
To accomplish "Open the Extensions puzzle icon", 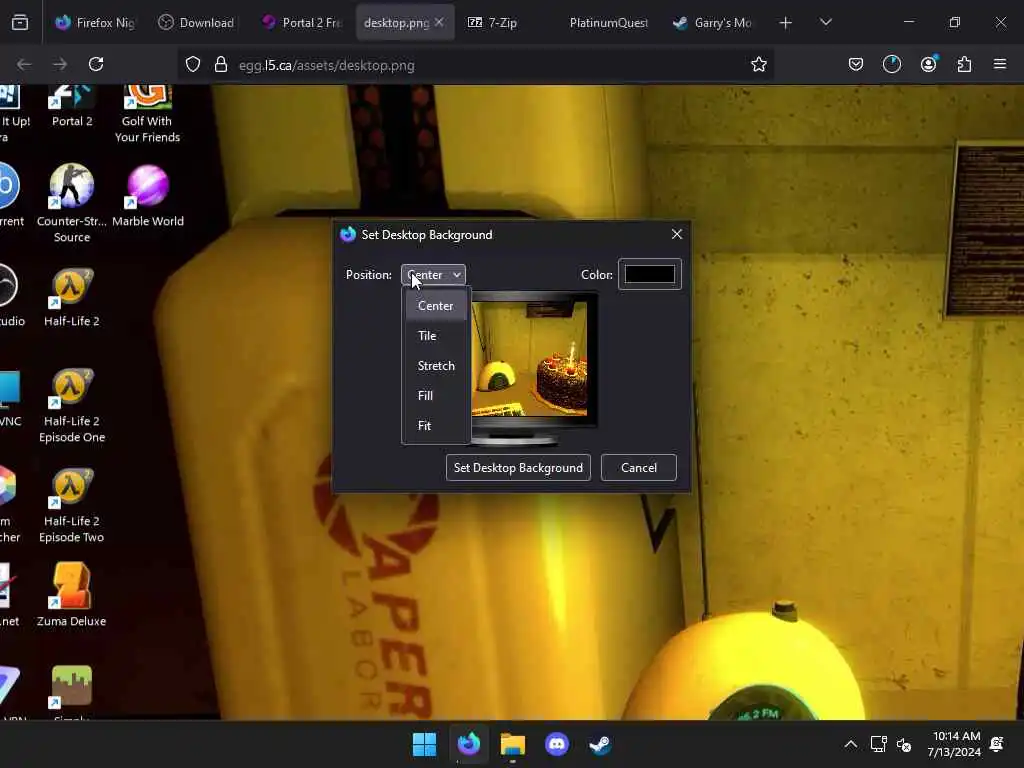I will (964, 65).
